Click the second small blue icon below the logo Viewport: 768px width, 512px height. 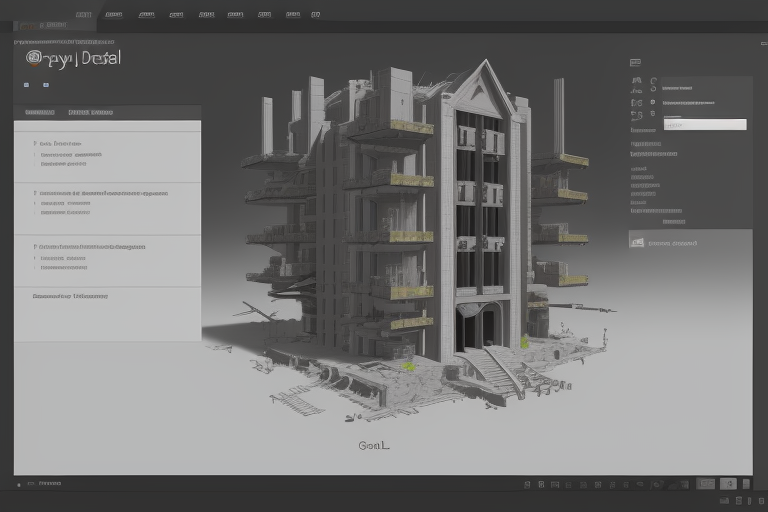(45, 86)
